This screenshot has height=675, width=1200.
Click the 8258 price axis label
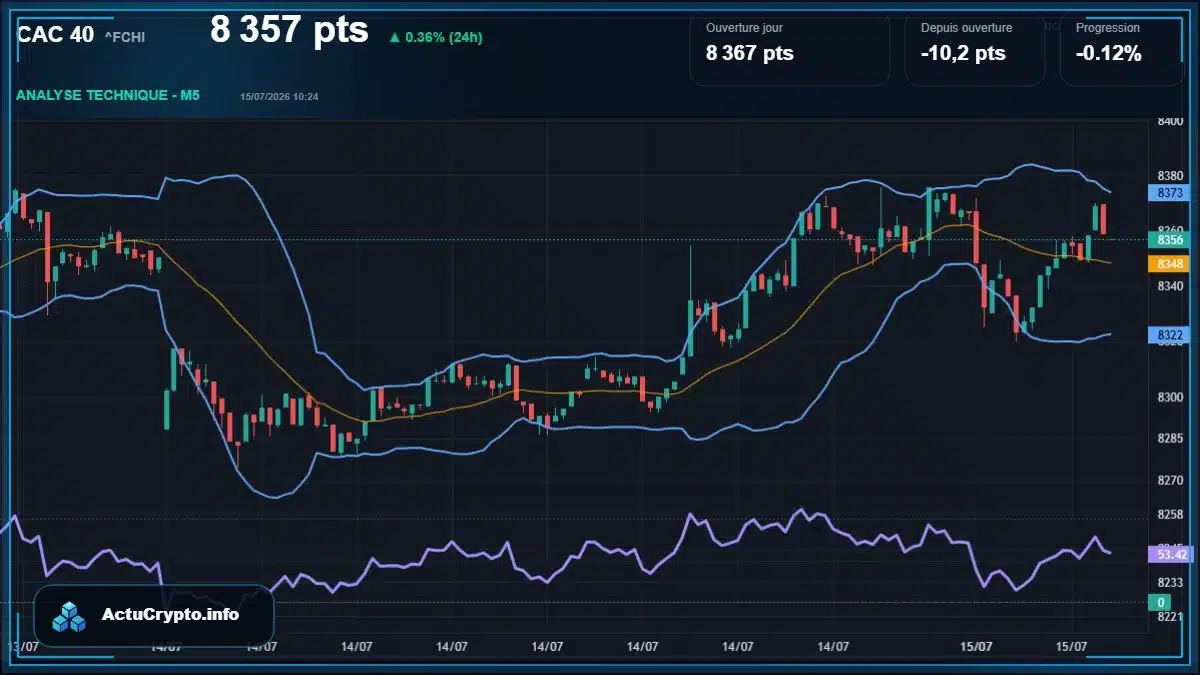pos(1170,514)
